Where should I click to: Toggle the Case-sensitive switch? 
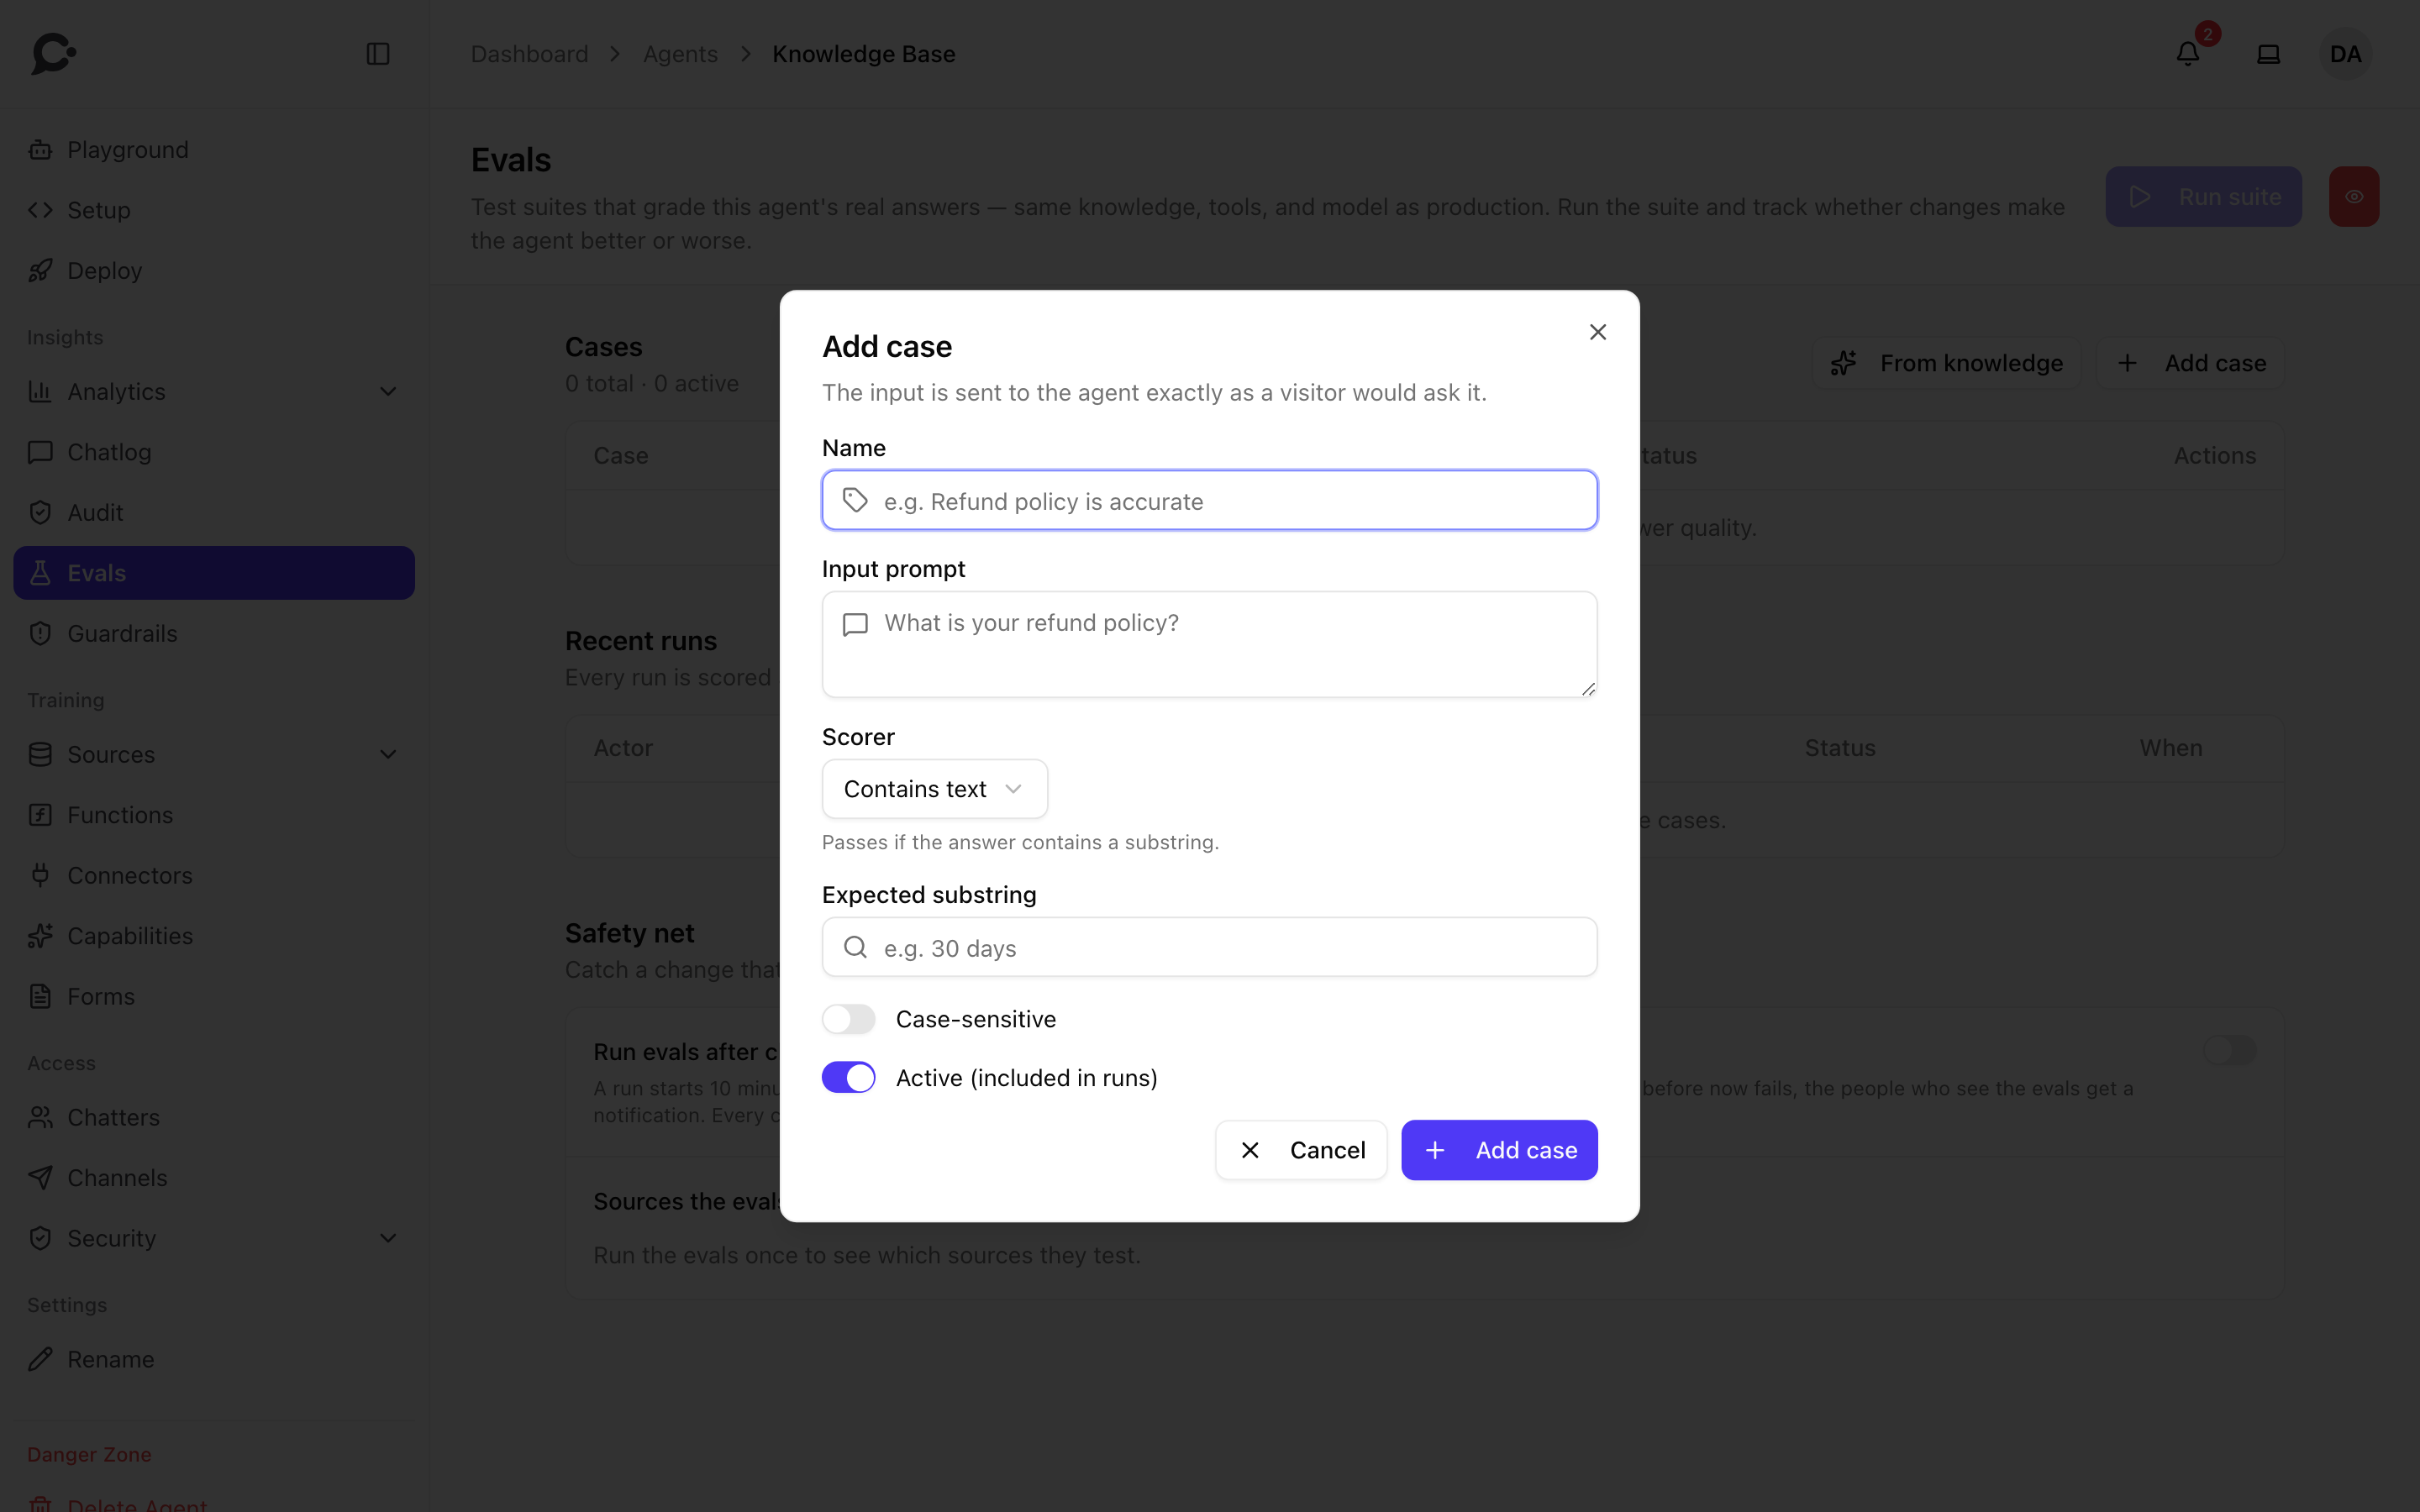click(x=848, y=1019)
